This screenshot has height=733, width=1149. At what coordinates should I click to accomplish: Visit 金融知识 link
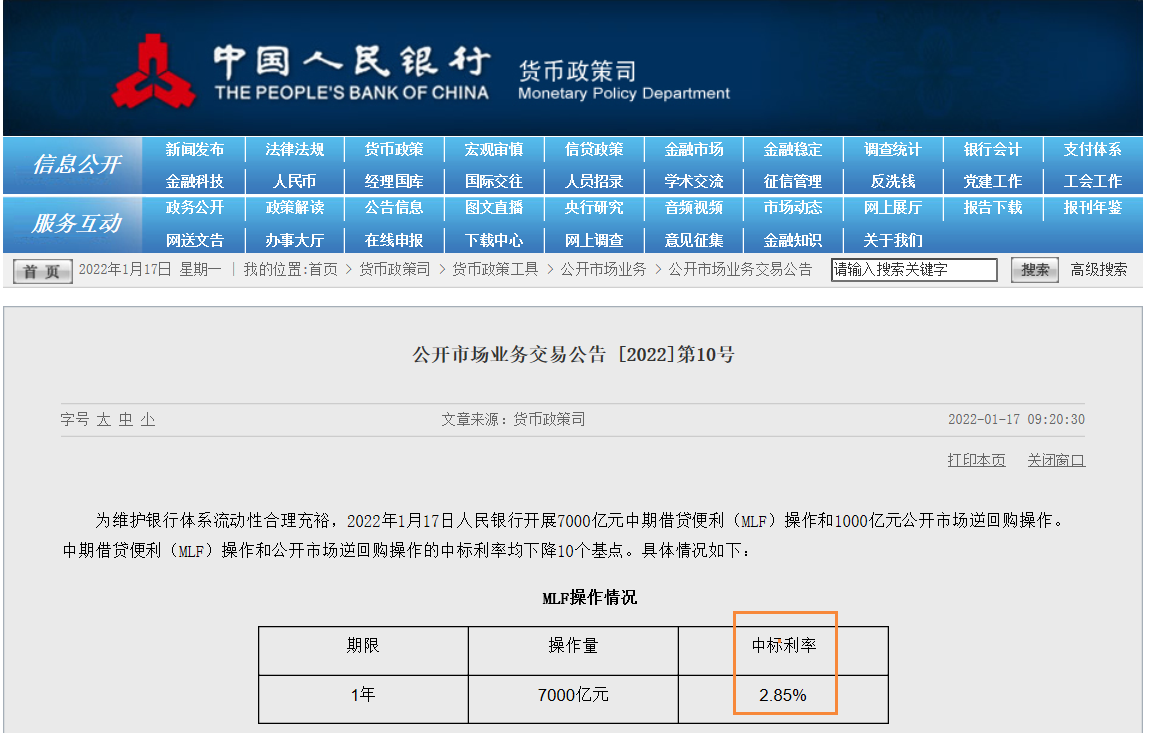tap(793, 240)
